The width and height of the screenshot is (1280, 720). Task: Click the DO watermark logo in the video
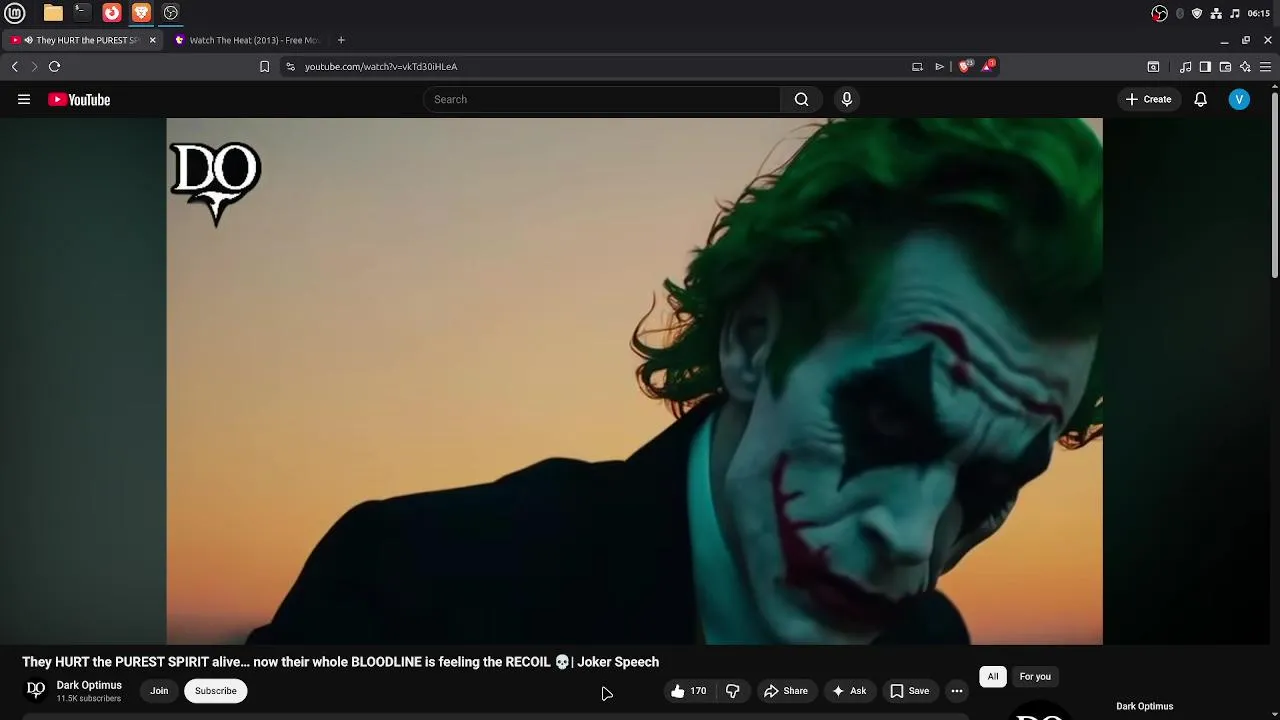point(216,183)
